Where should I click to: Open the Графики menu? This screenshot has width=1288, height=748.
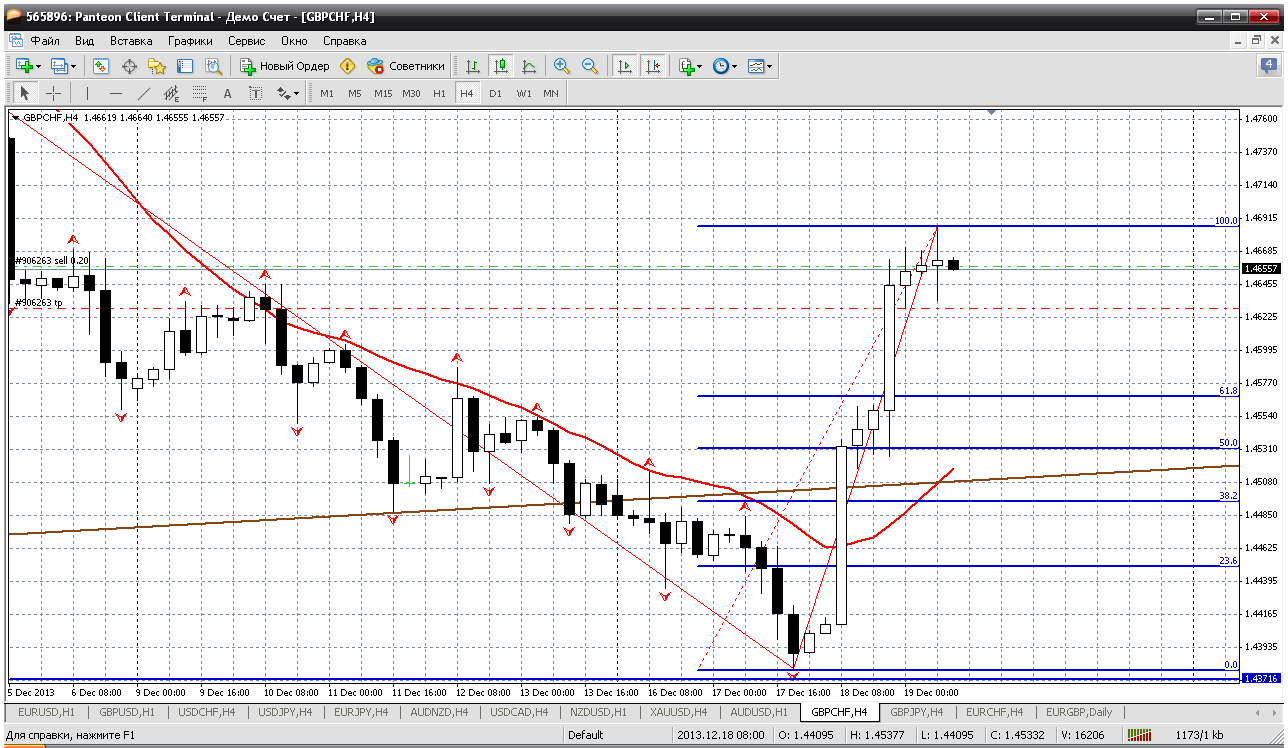[x=190, y=41]
